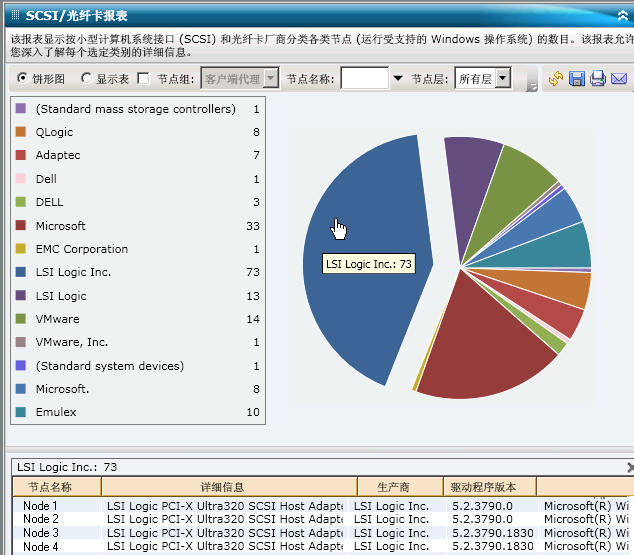
Task: Sort by 节点名称 column header
Action: coord(56,487)
